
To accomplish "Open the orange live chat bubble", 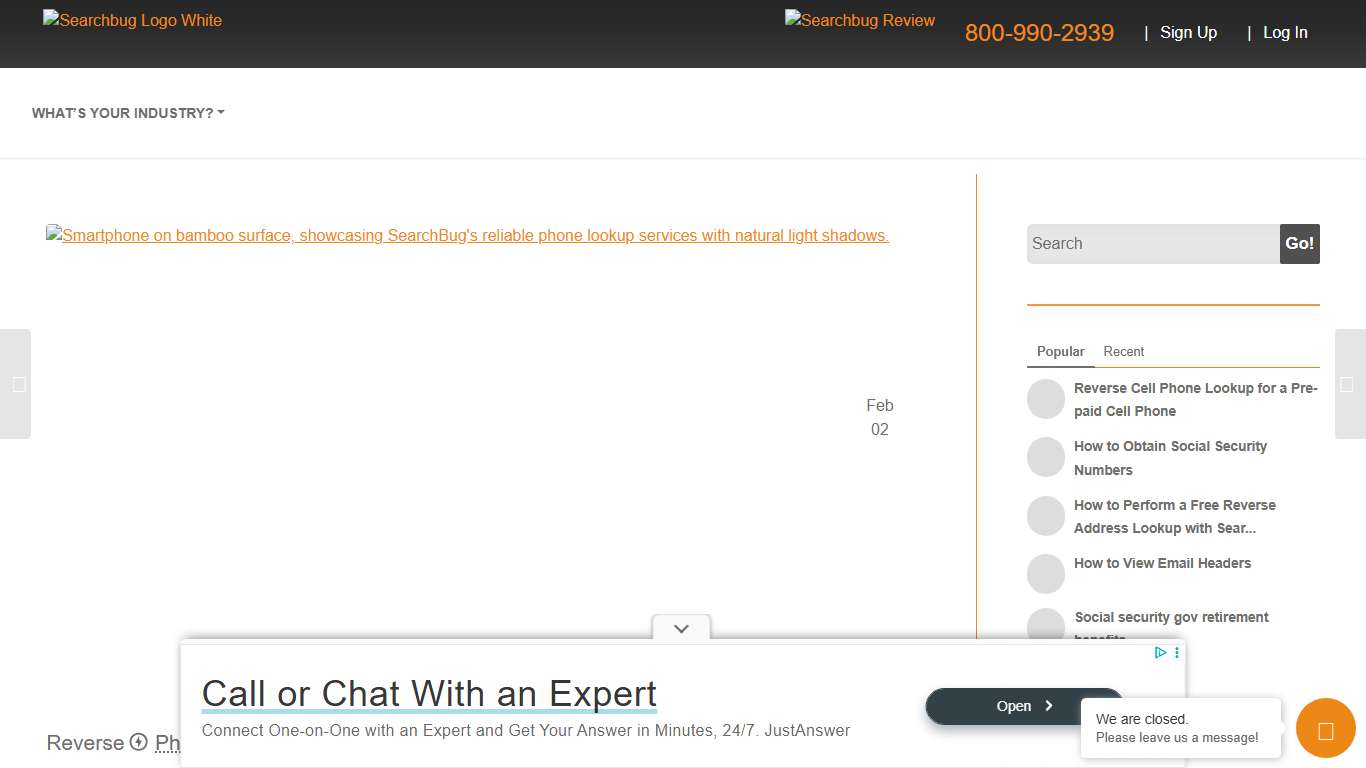I will click(x=1325, y=728).
